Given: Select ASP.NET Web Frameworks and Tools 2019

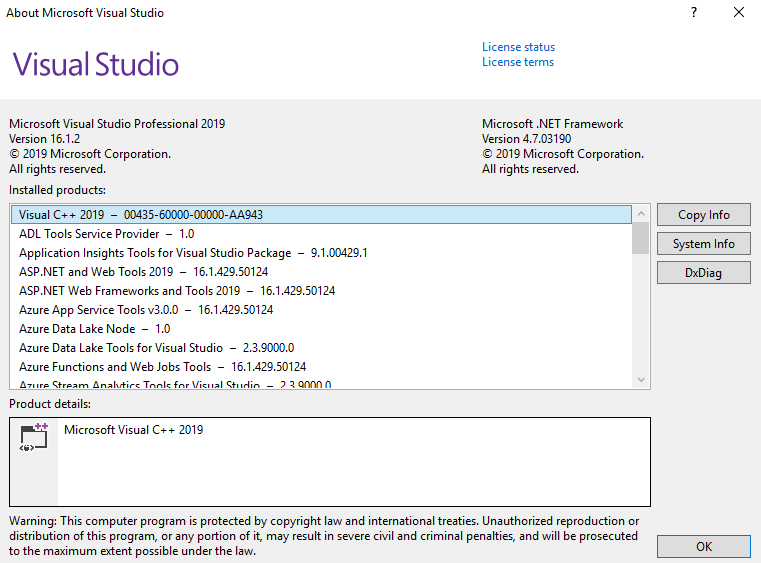Looking at the screenshot, I should tap(321, 291).
